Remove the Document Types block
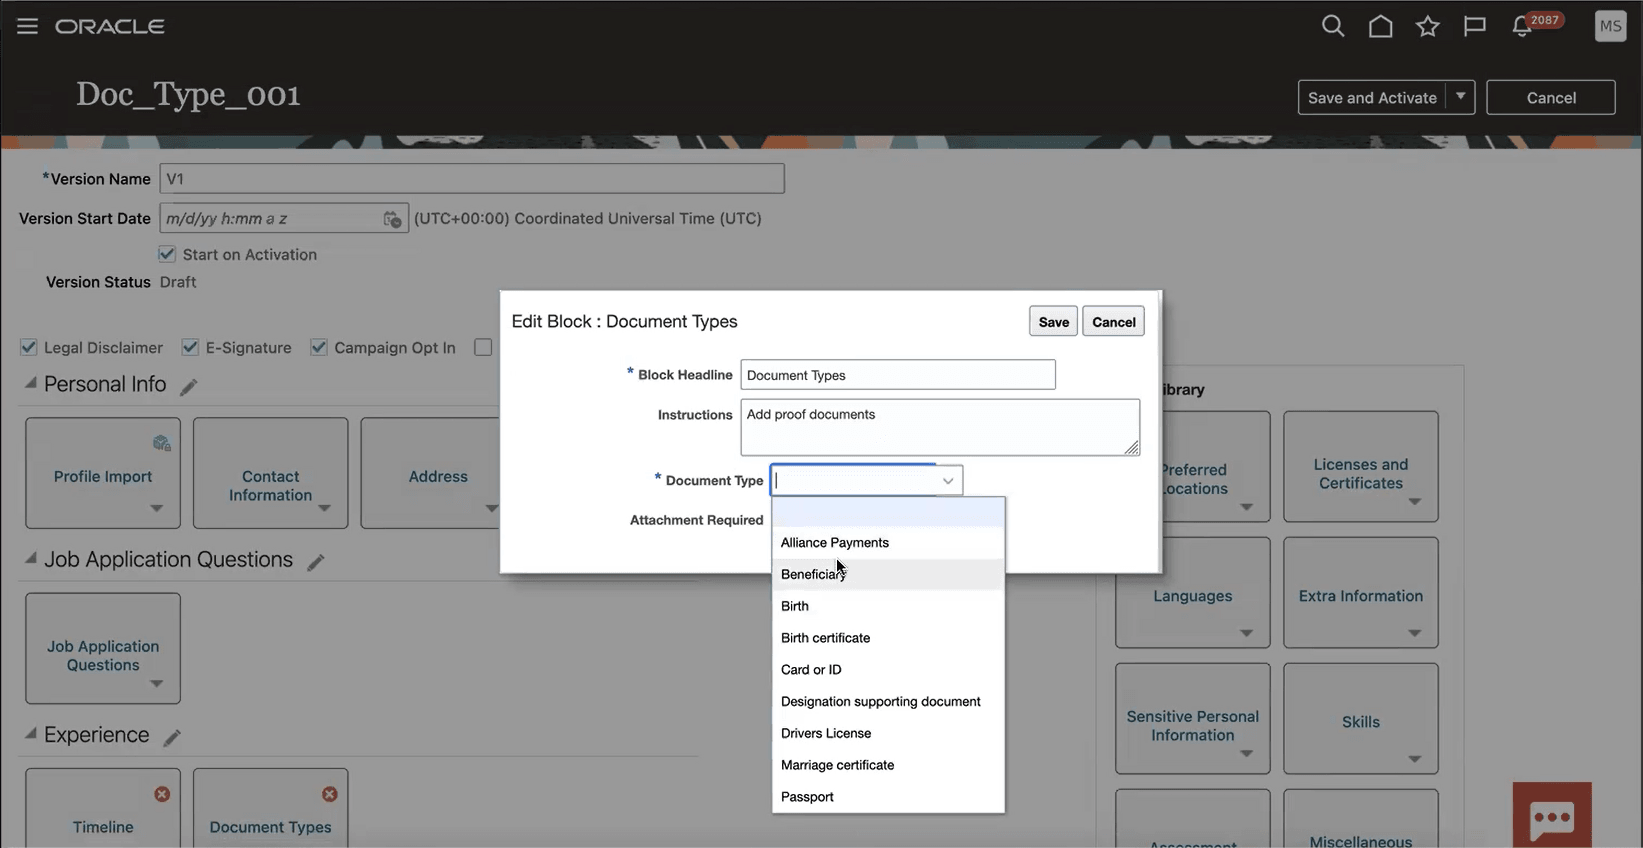 [x=329, y=794]
